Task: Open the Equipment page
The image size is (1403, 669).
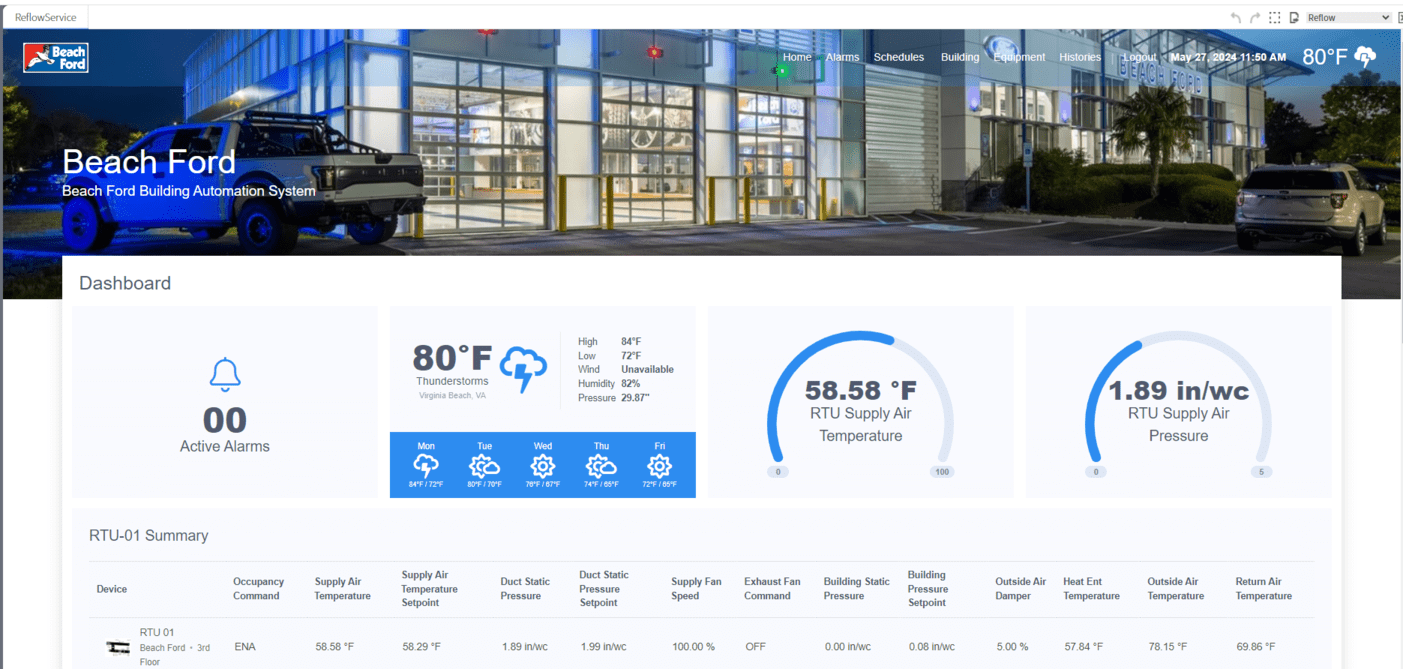Action: (1020, 57)
